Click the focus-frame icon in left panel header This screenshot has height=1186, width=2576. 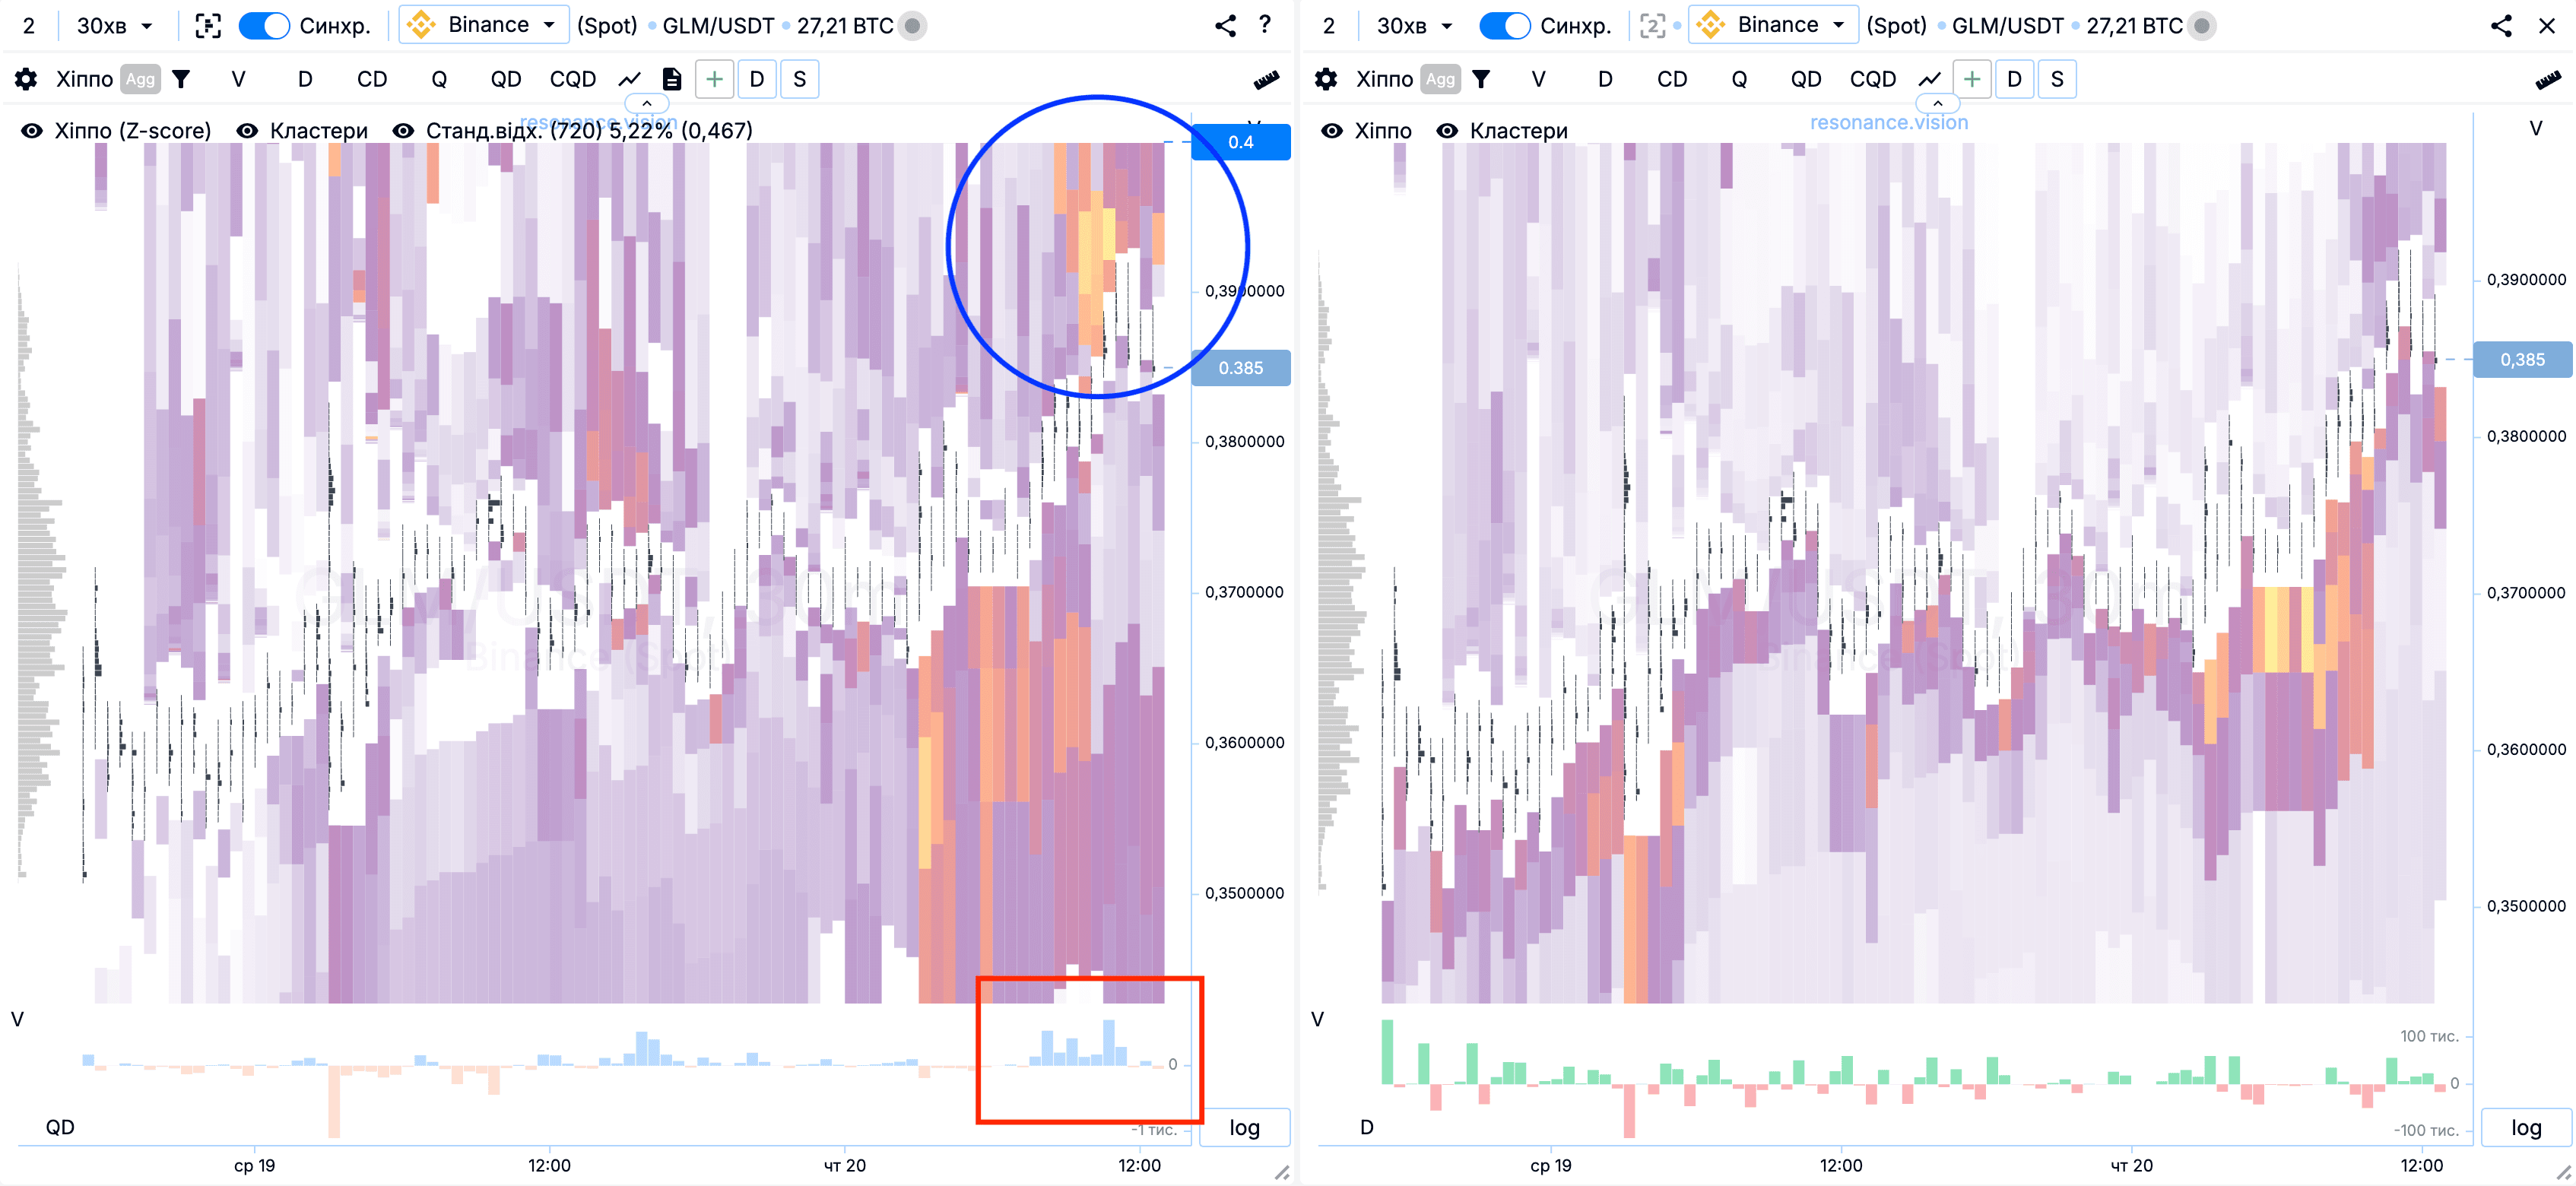pyautogui.click(x=208, y=26)
